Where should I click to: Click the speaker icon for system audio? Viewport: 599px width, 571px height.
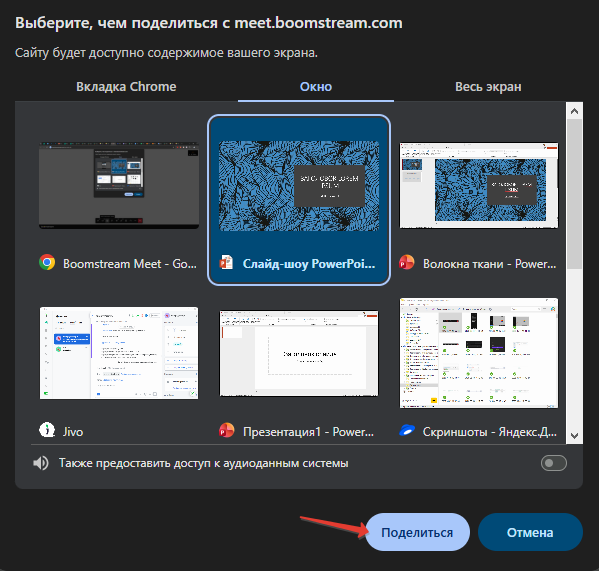[41, 463]
